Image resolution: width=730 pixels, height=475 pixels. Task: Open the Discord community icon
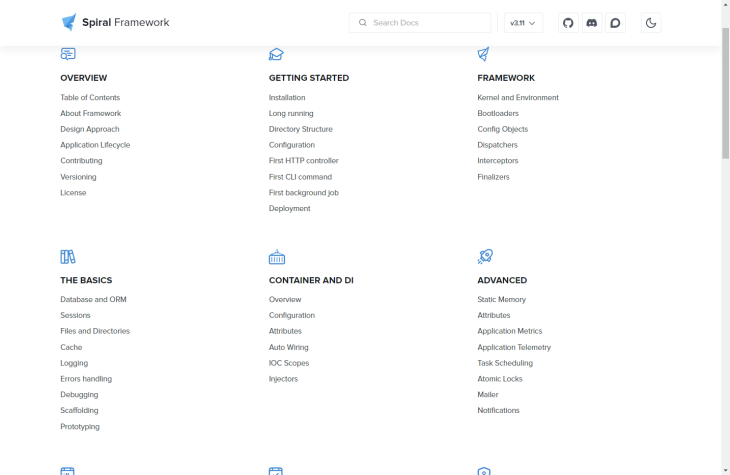tap(592, 23)
